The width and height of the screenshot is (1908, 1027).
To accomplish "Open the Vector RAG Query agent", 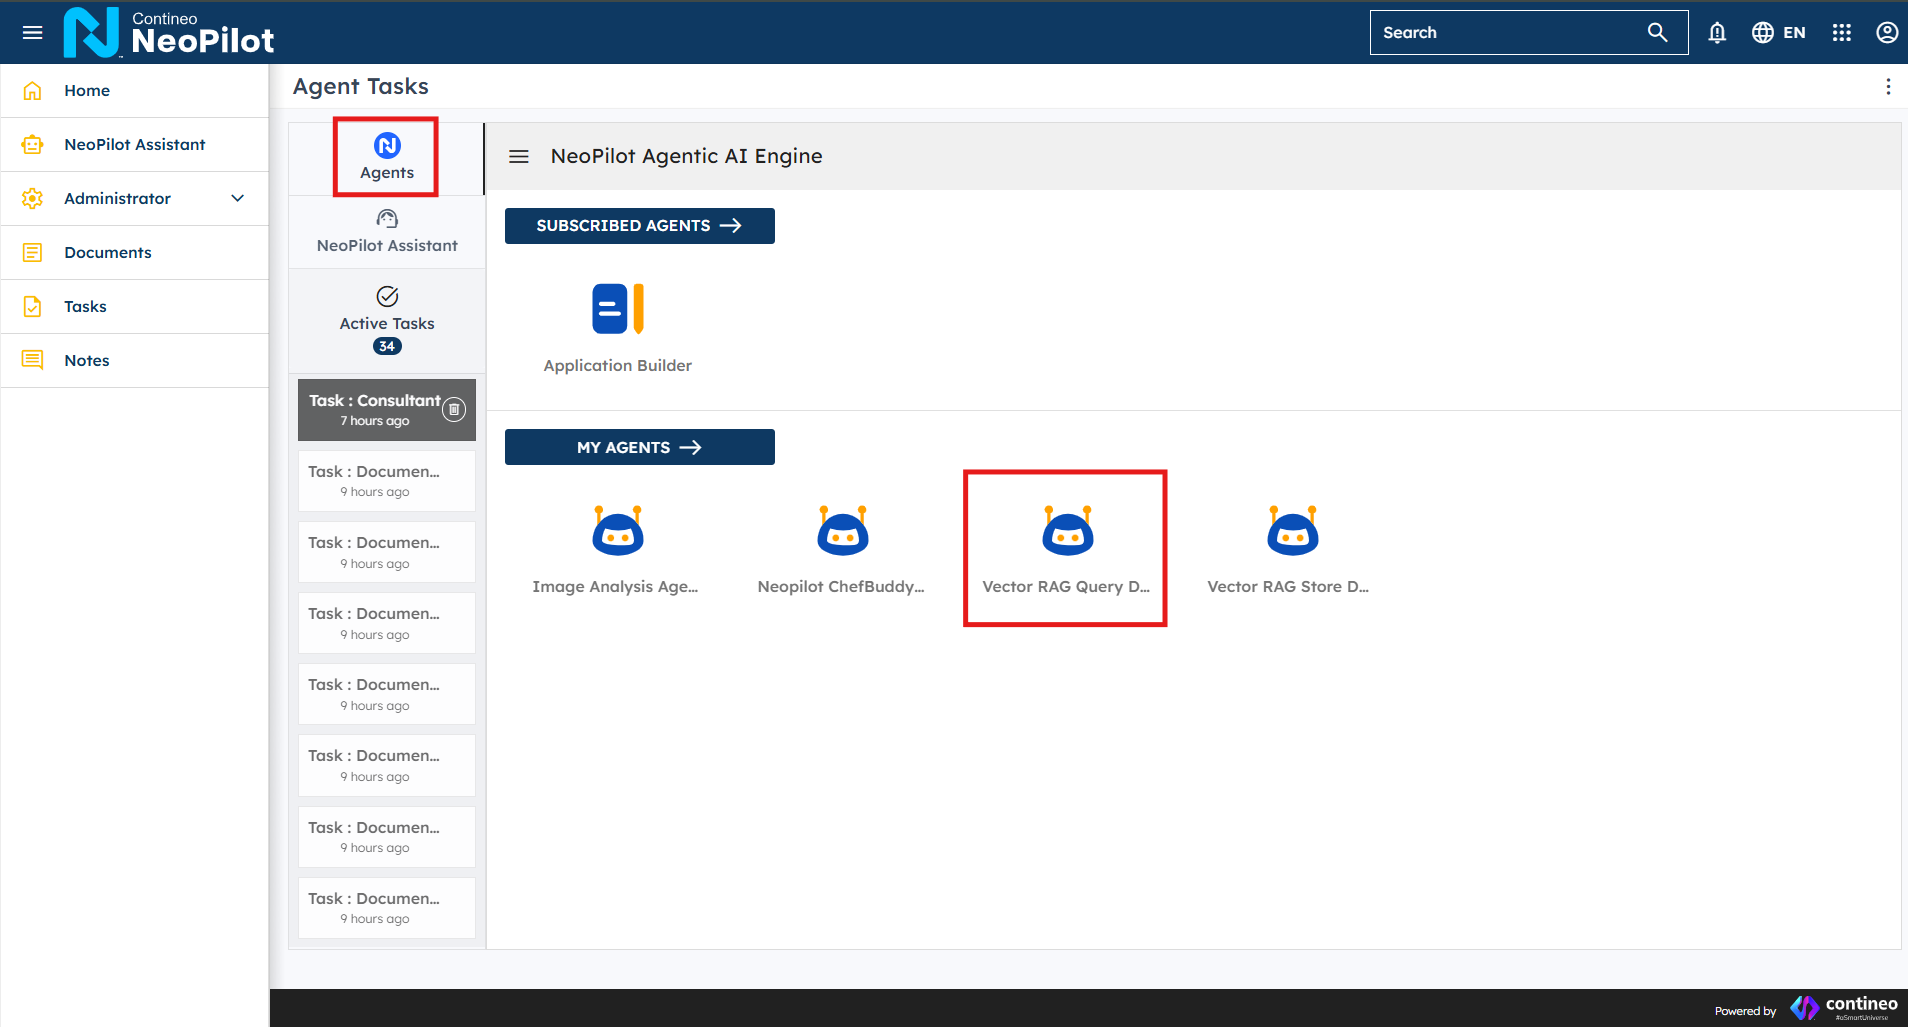I will (1067, 532).
